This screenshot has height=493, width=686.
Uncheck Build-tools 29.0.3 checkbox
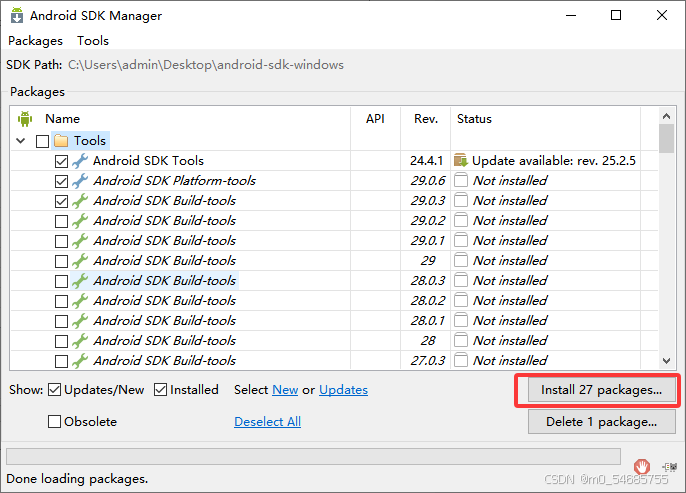click(61, 202)
